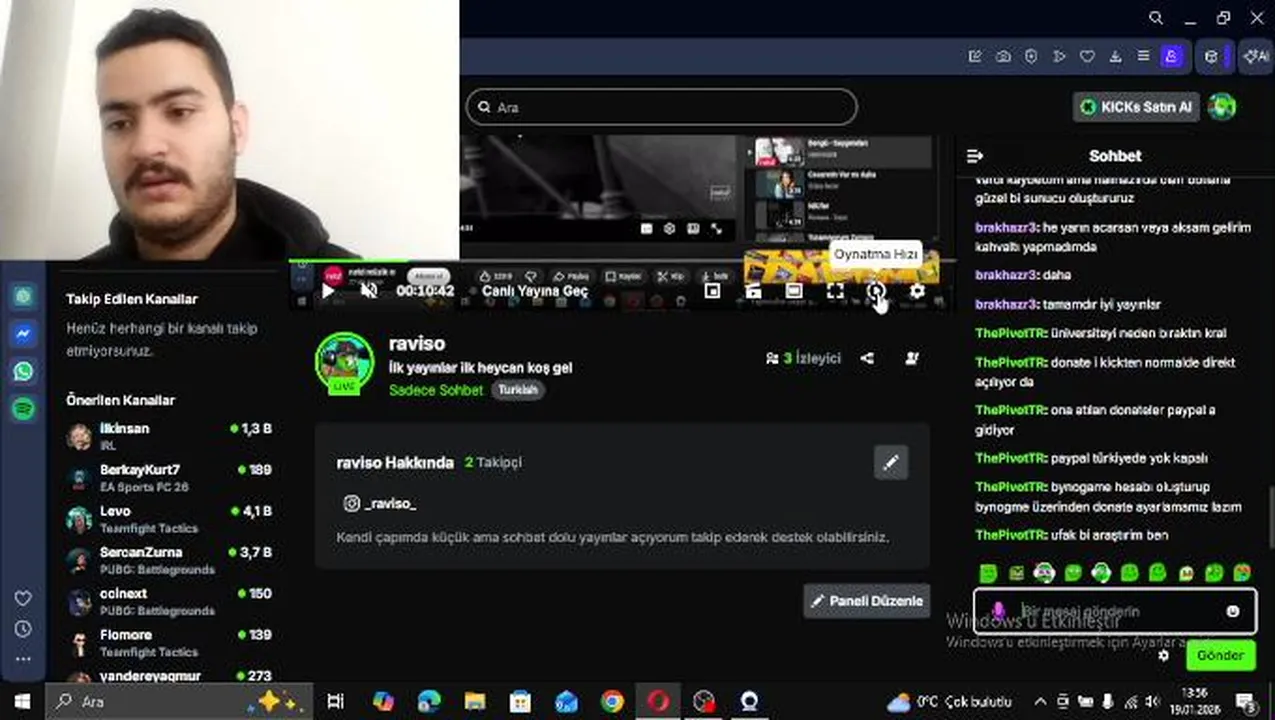Click the follow user icon beside share
Image resolution: width=1275 pixels, height=720 pixels.
(912, 358)
